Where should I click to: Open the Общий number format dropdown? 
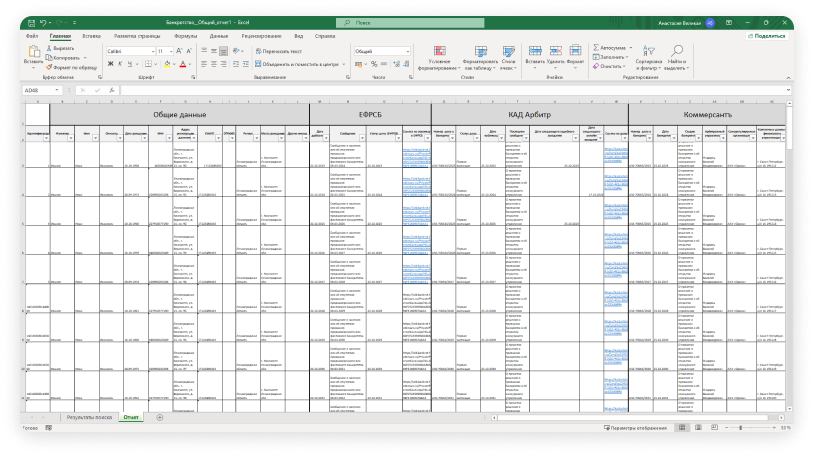(x=408, y=51)
